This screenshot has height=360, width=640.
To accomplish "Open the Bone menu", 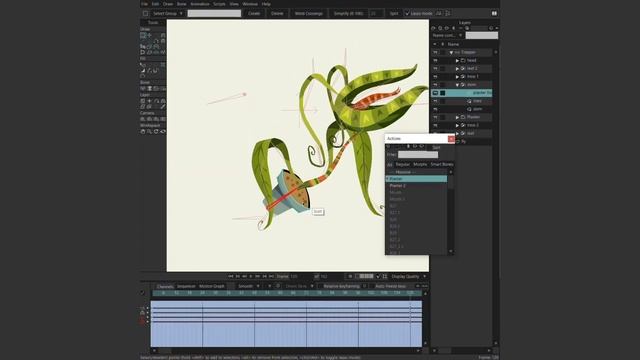I will (182, 4).
